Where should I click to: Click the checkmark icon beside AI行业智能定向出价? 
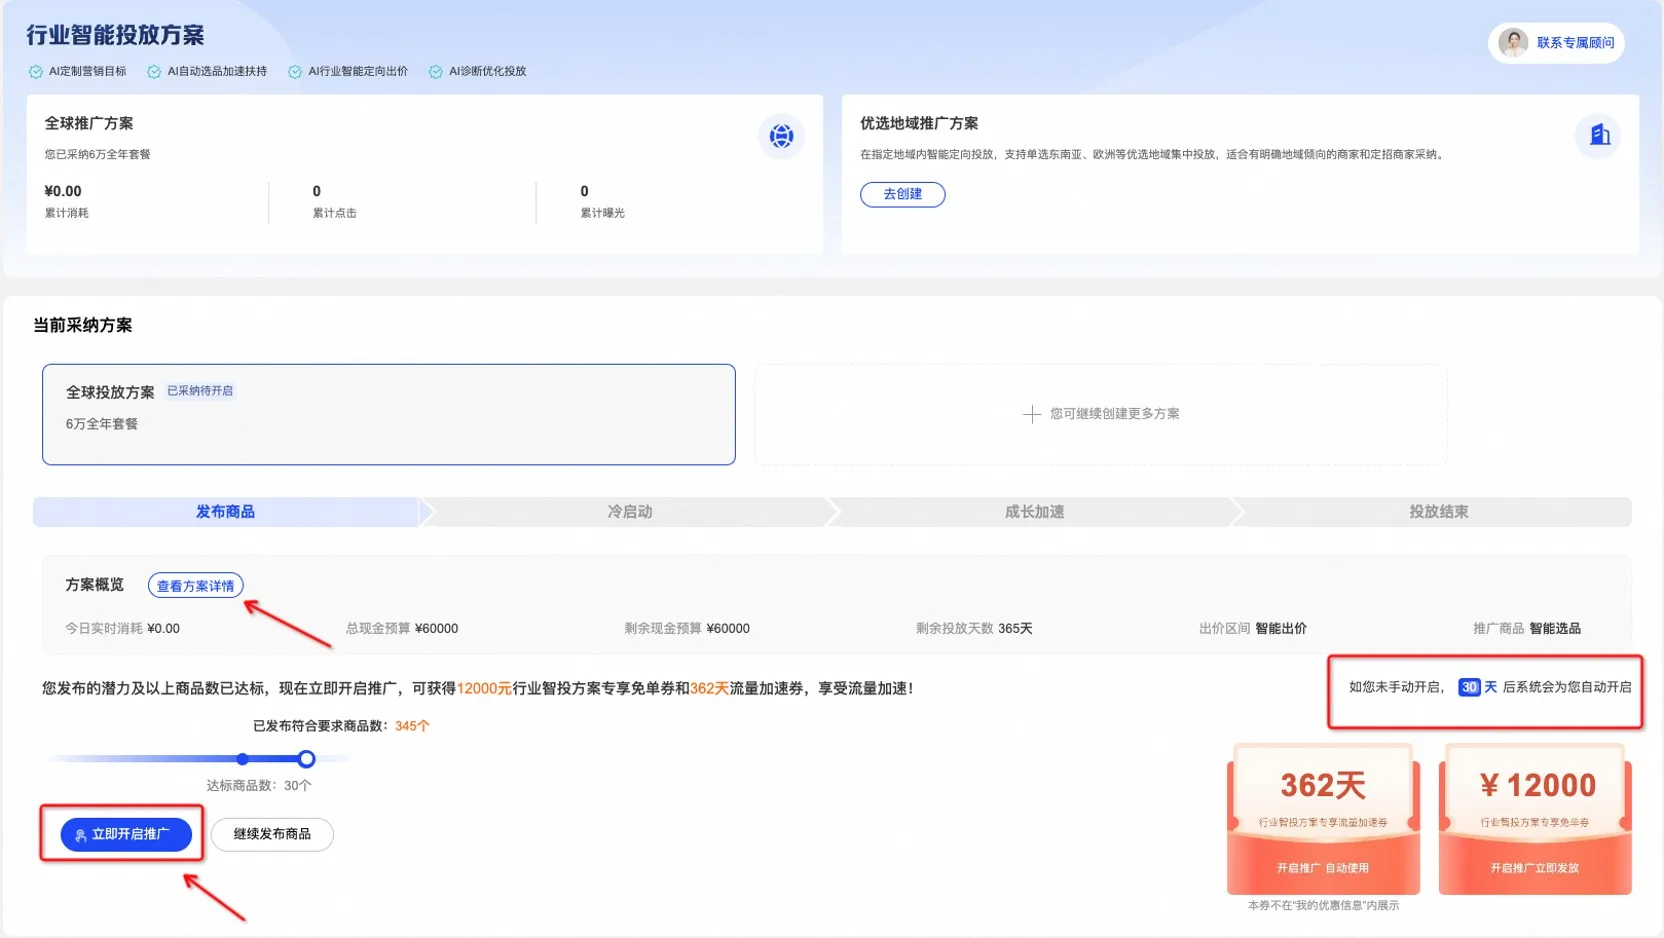pos(295,72)
